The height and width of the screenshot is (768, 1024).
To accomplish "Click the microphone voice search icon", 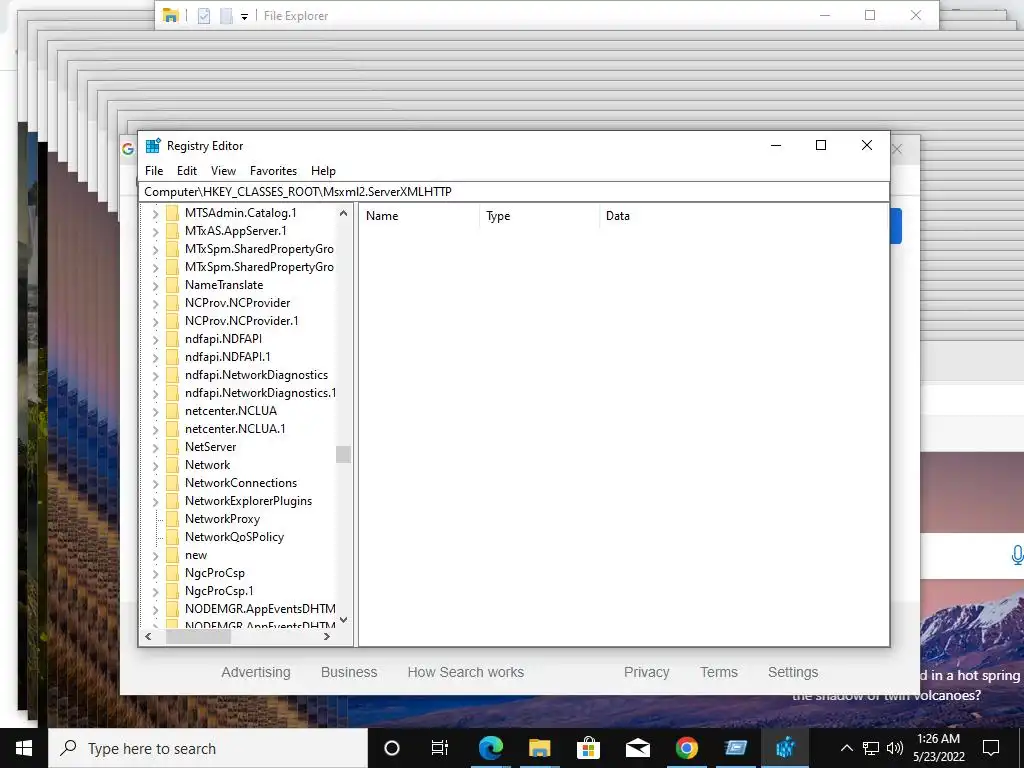I will tap(1017, 555).
